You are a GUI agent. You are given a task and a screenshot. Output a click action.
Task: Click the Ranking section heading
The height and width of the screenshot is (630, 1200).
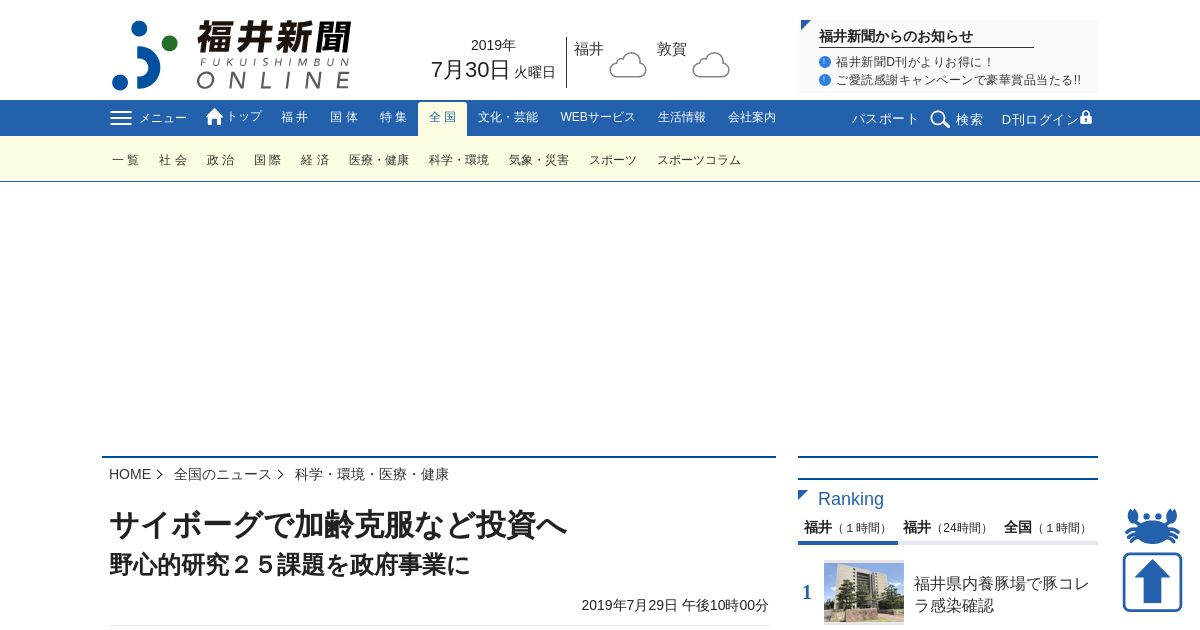pyautogui.click(x=851, y=499)
